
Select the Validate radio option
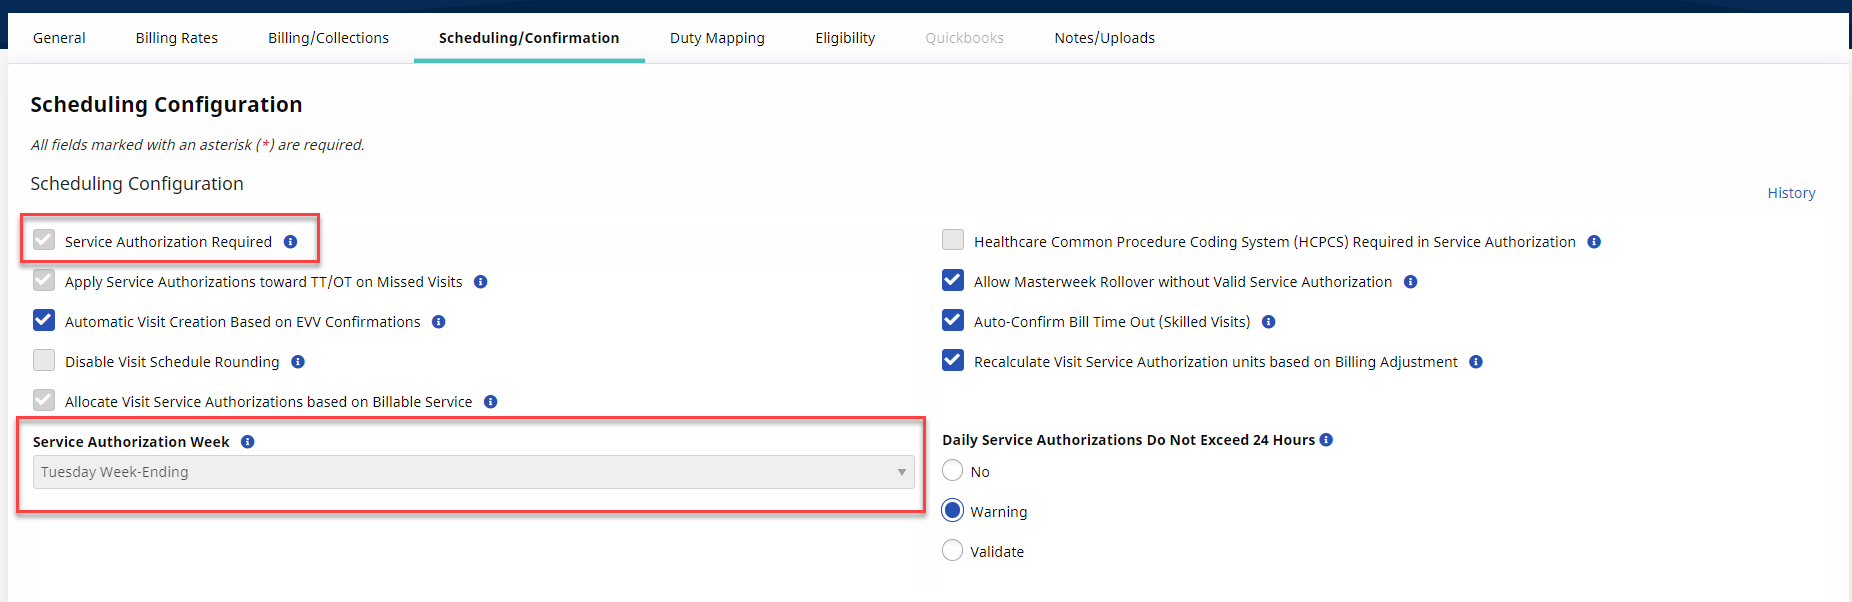pos(953,551)
